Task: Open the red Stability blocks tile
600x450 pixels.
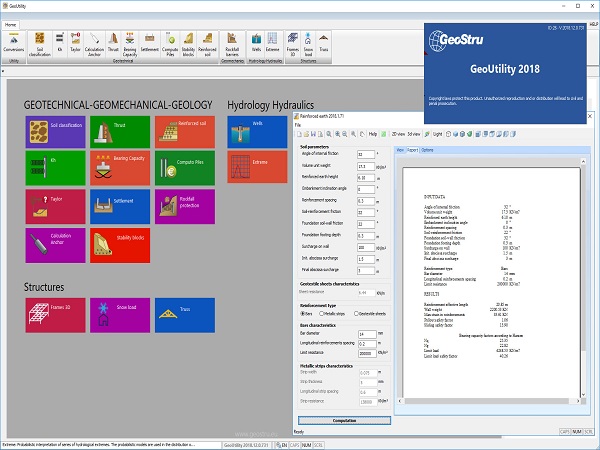Action: click(x=120, y=246)
